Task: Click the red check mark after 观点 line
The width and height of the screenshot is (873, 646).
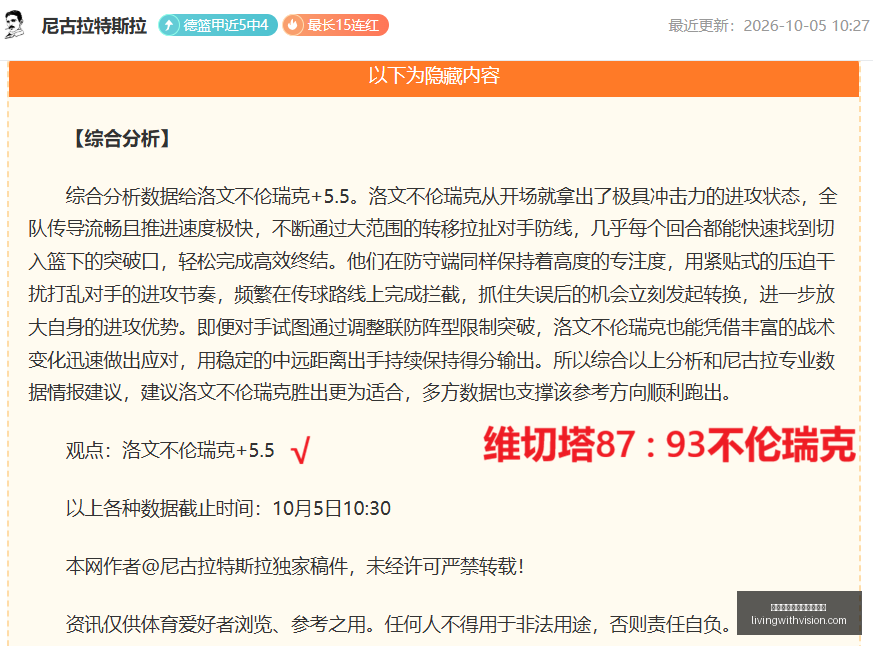Action: (x=301, y=450)
